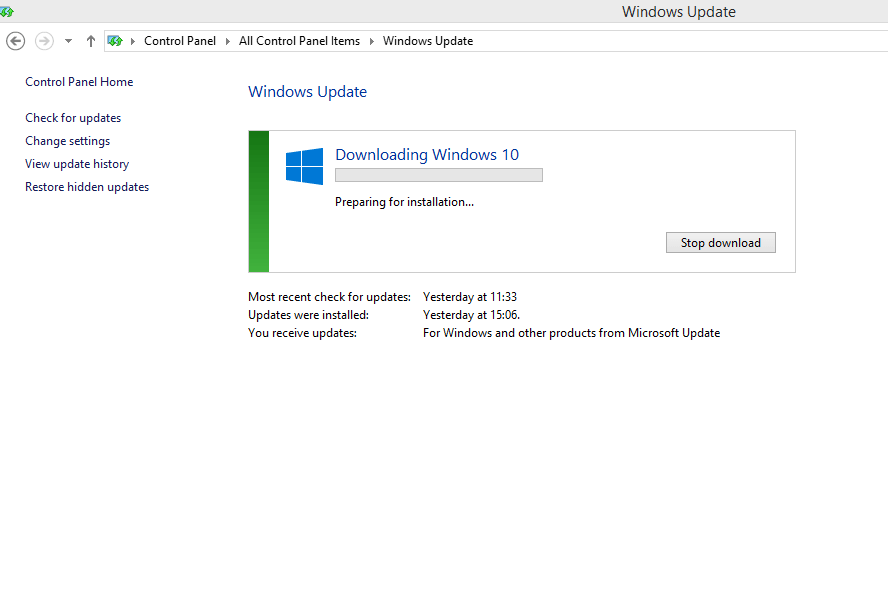Open Restore hidden updates link
888x603 pixels.
pyautogui.click(x=87, y=187)
